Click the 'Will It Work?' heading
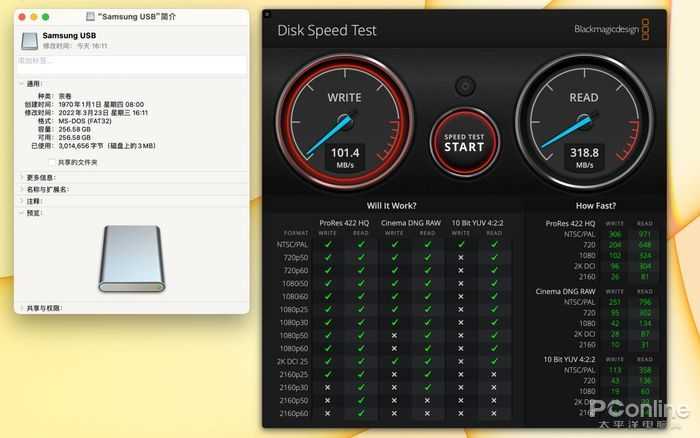Image resolution: width=700 pixels, height=438 pixels. 391,206
